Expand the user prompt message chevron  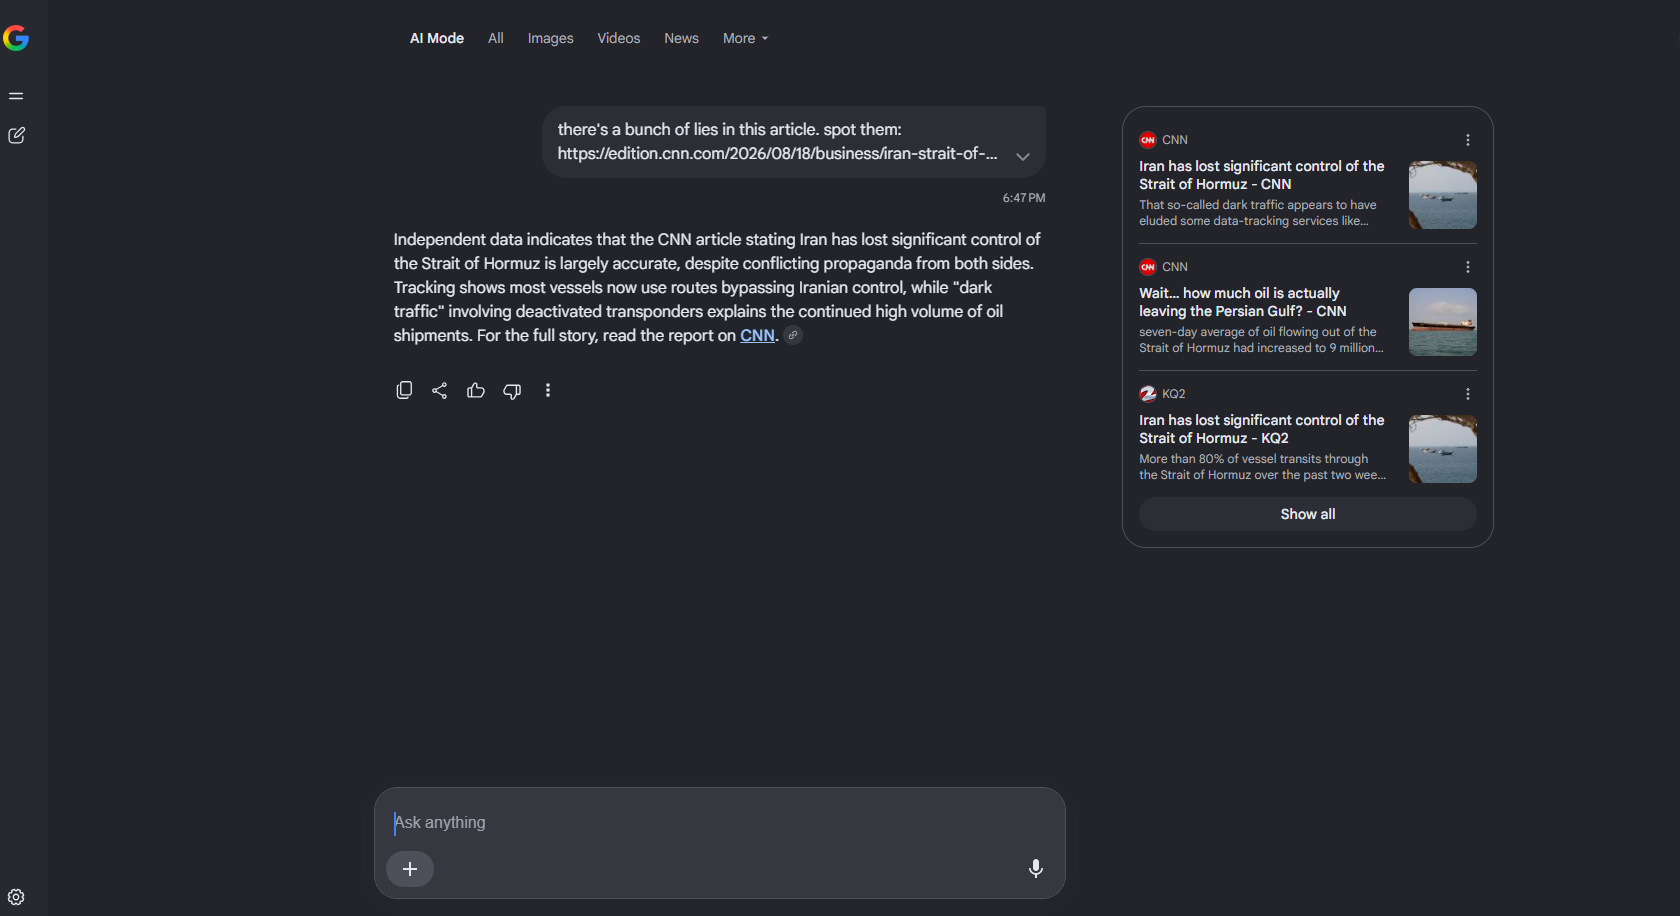tap(1023, 156)
